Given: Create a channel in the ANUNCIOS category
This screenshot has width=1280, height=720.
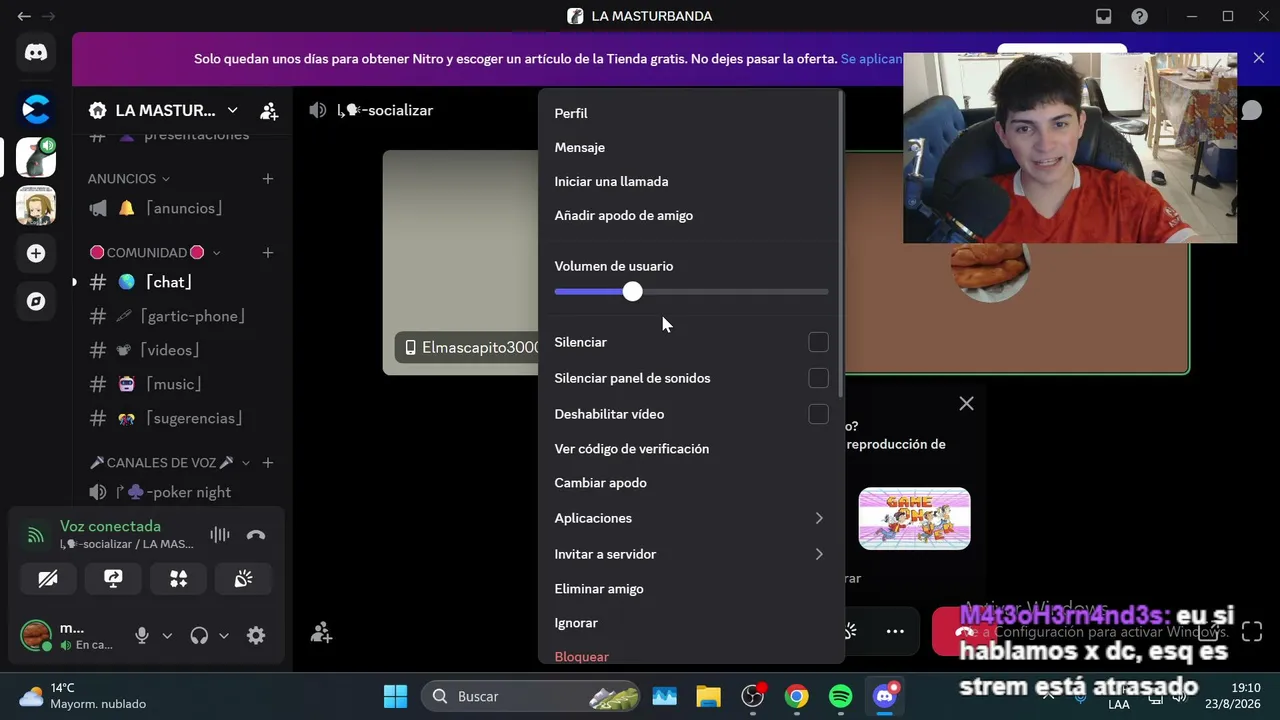Looking at the screenshot, I should tap(268, 178).
